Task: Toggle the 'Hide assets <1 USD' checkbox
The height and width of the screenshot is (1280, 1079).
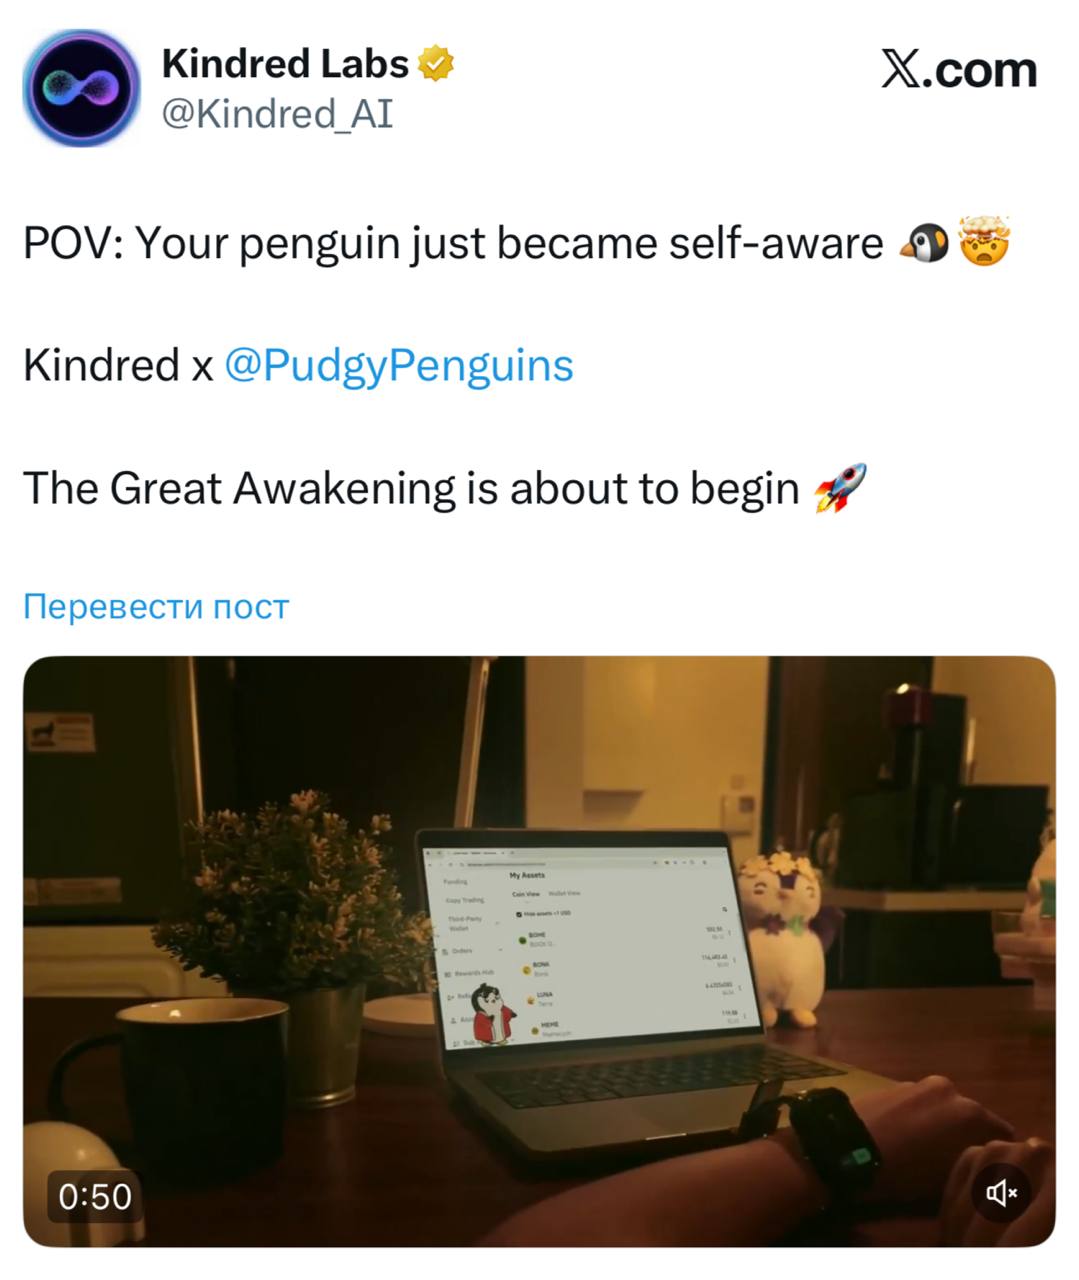Action: click(518, 914)
